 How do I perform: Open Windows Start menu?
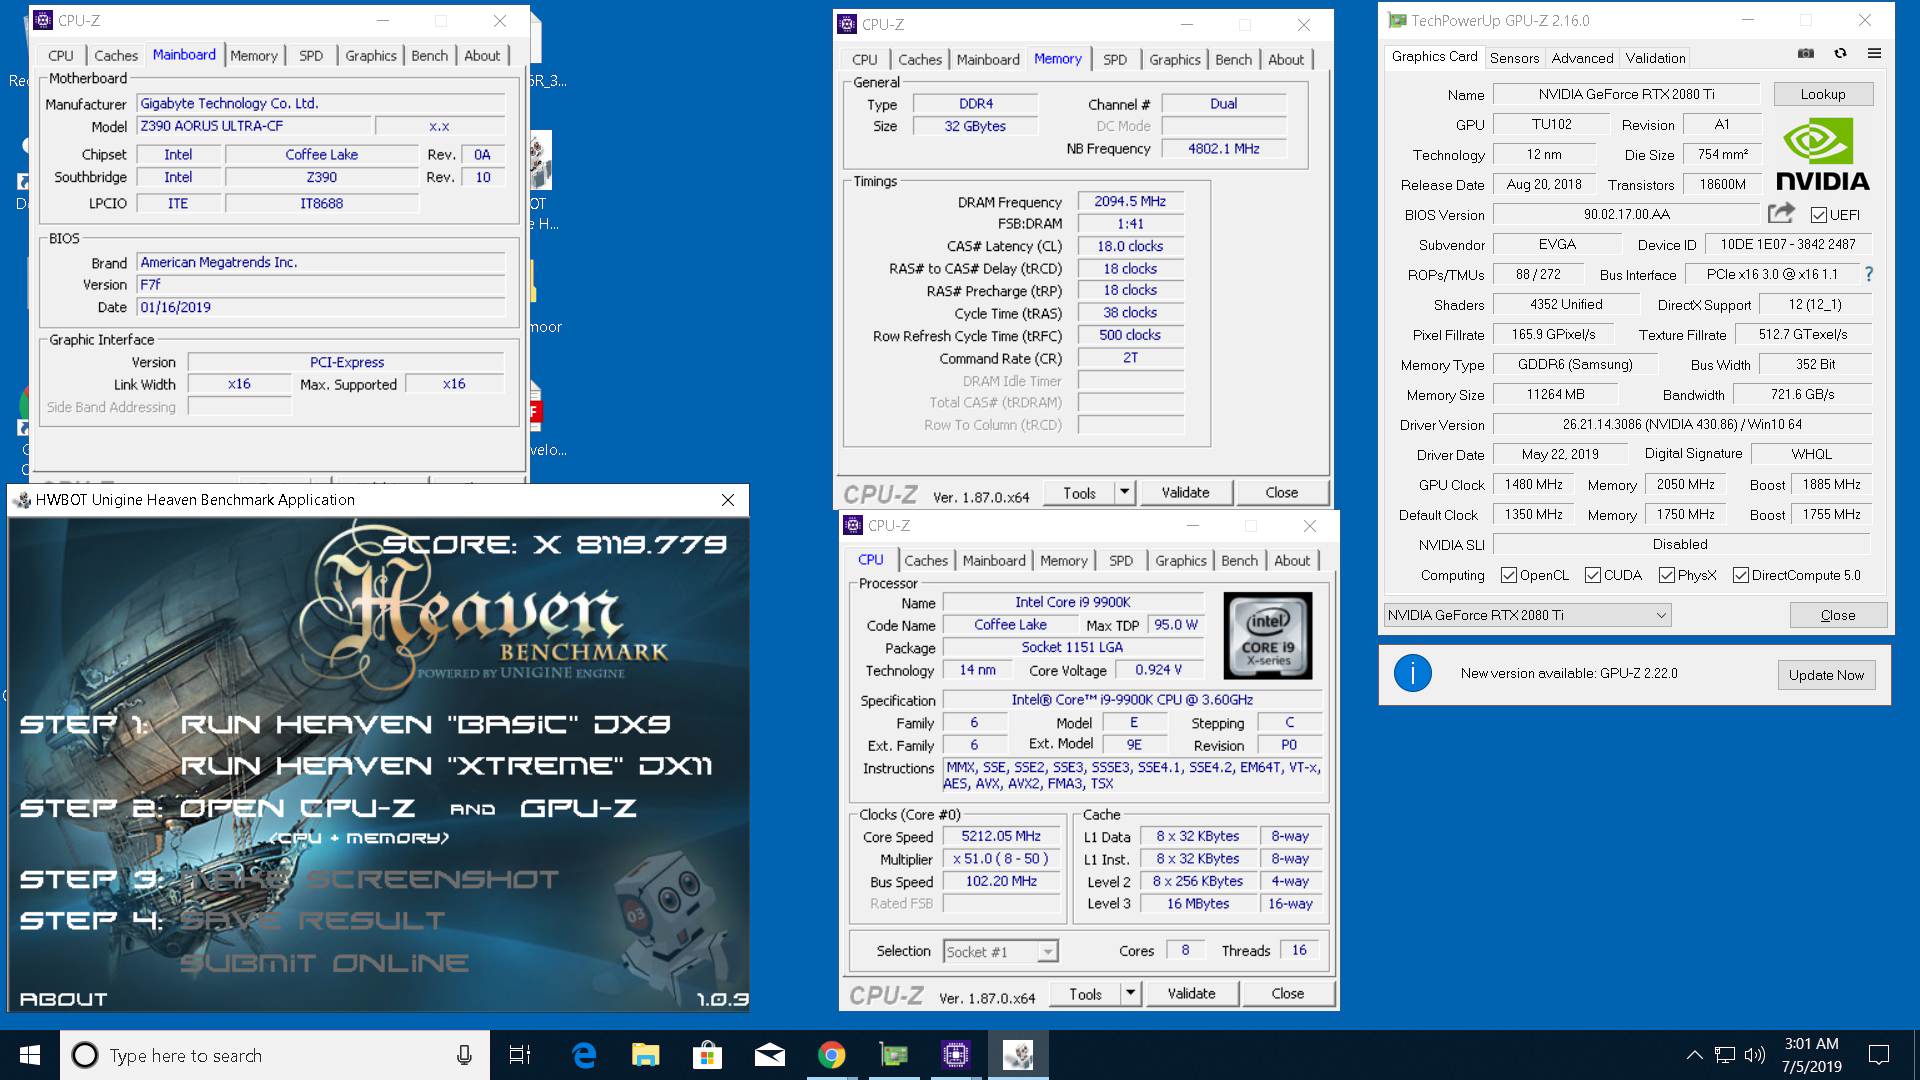[x=29, y=1055]
